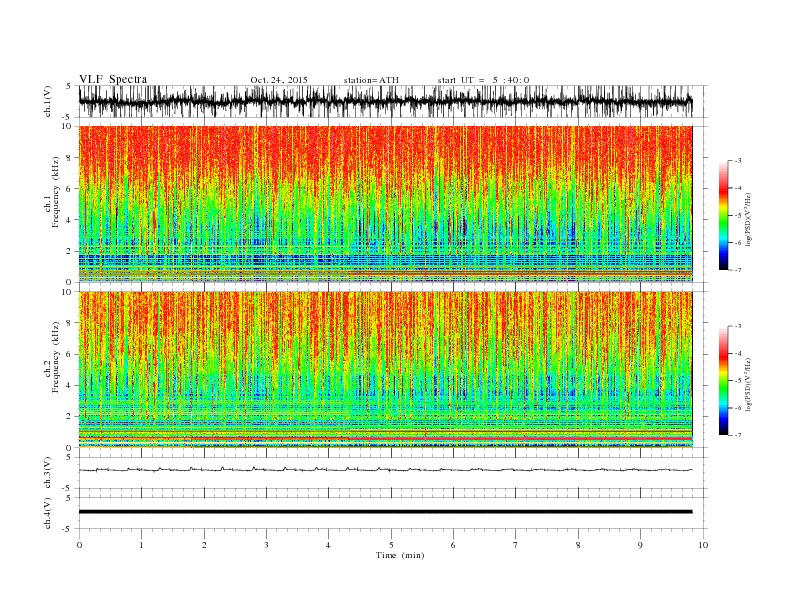Image resolution: width=792 pixels, height=612 pixels.
Task: Click the "Time (min)" x-axis label
Action: (x=400, y=555)
